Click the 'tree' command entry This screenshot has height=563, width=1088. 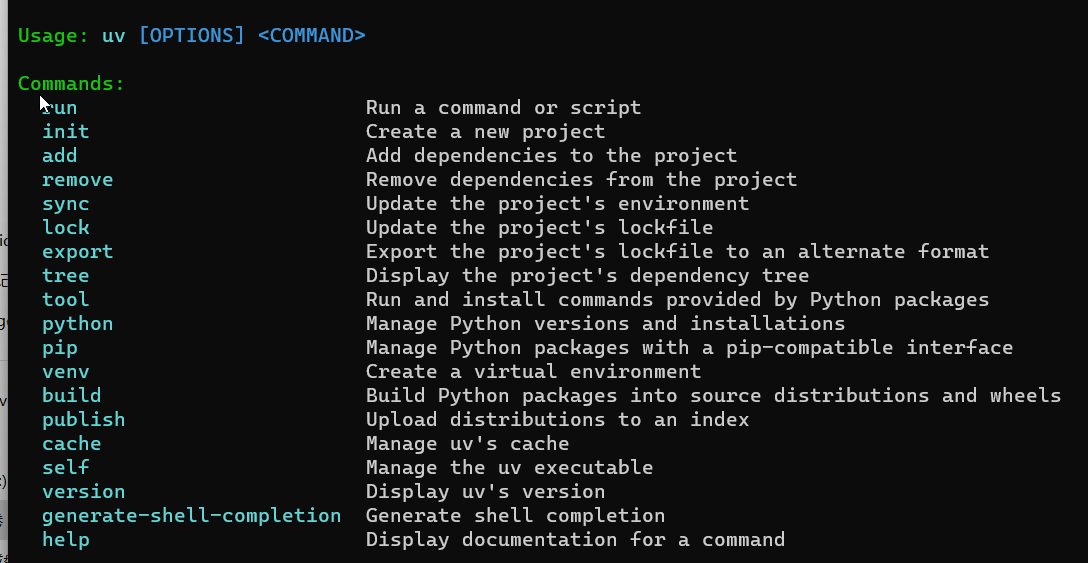click(x=66, y=276)
